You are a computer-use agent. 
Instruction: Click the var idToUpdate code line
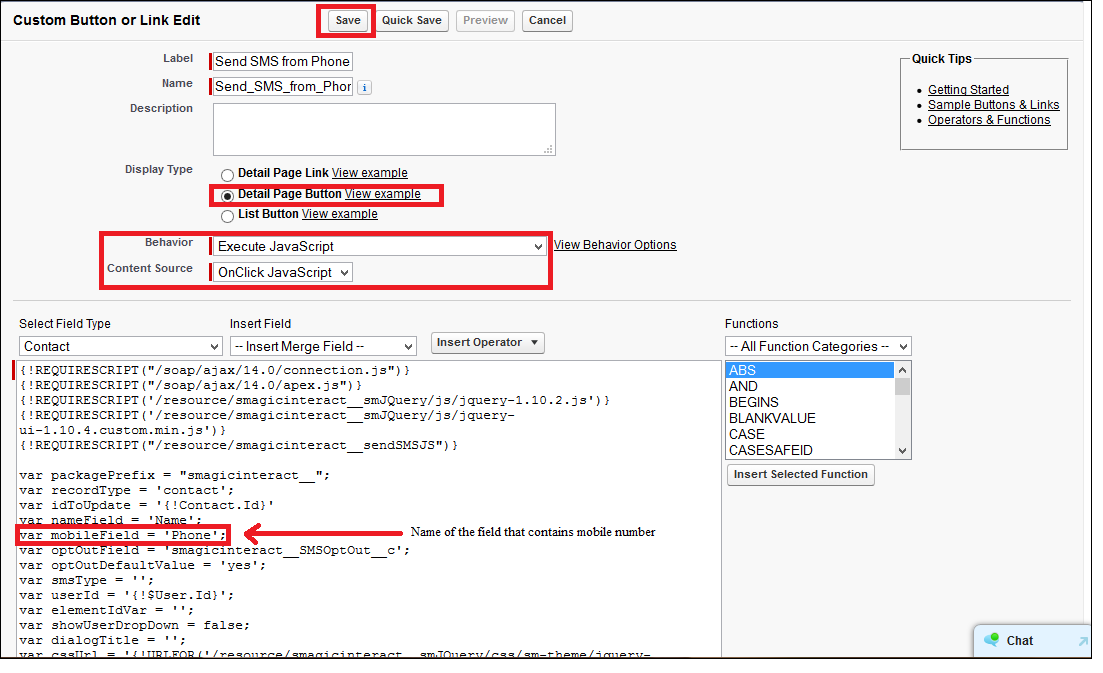click(146, 505)
